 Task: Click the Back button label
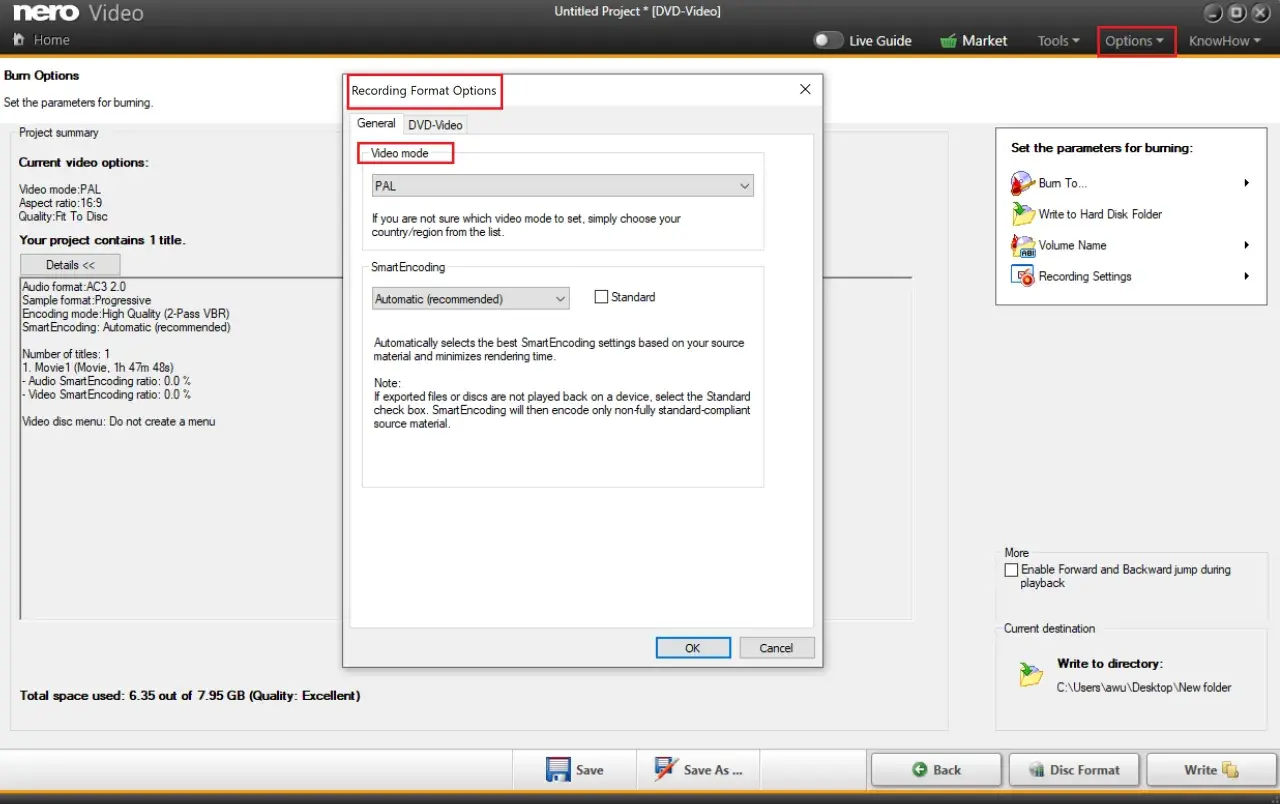[947, 770]
